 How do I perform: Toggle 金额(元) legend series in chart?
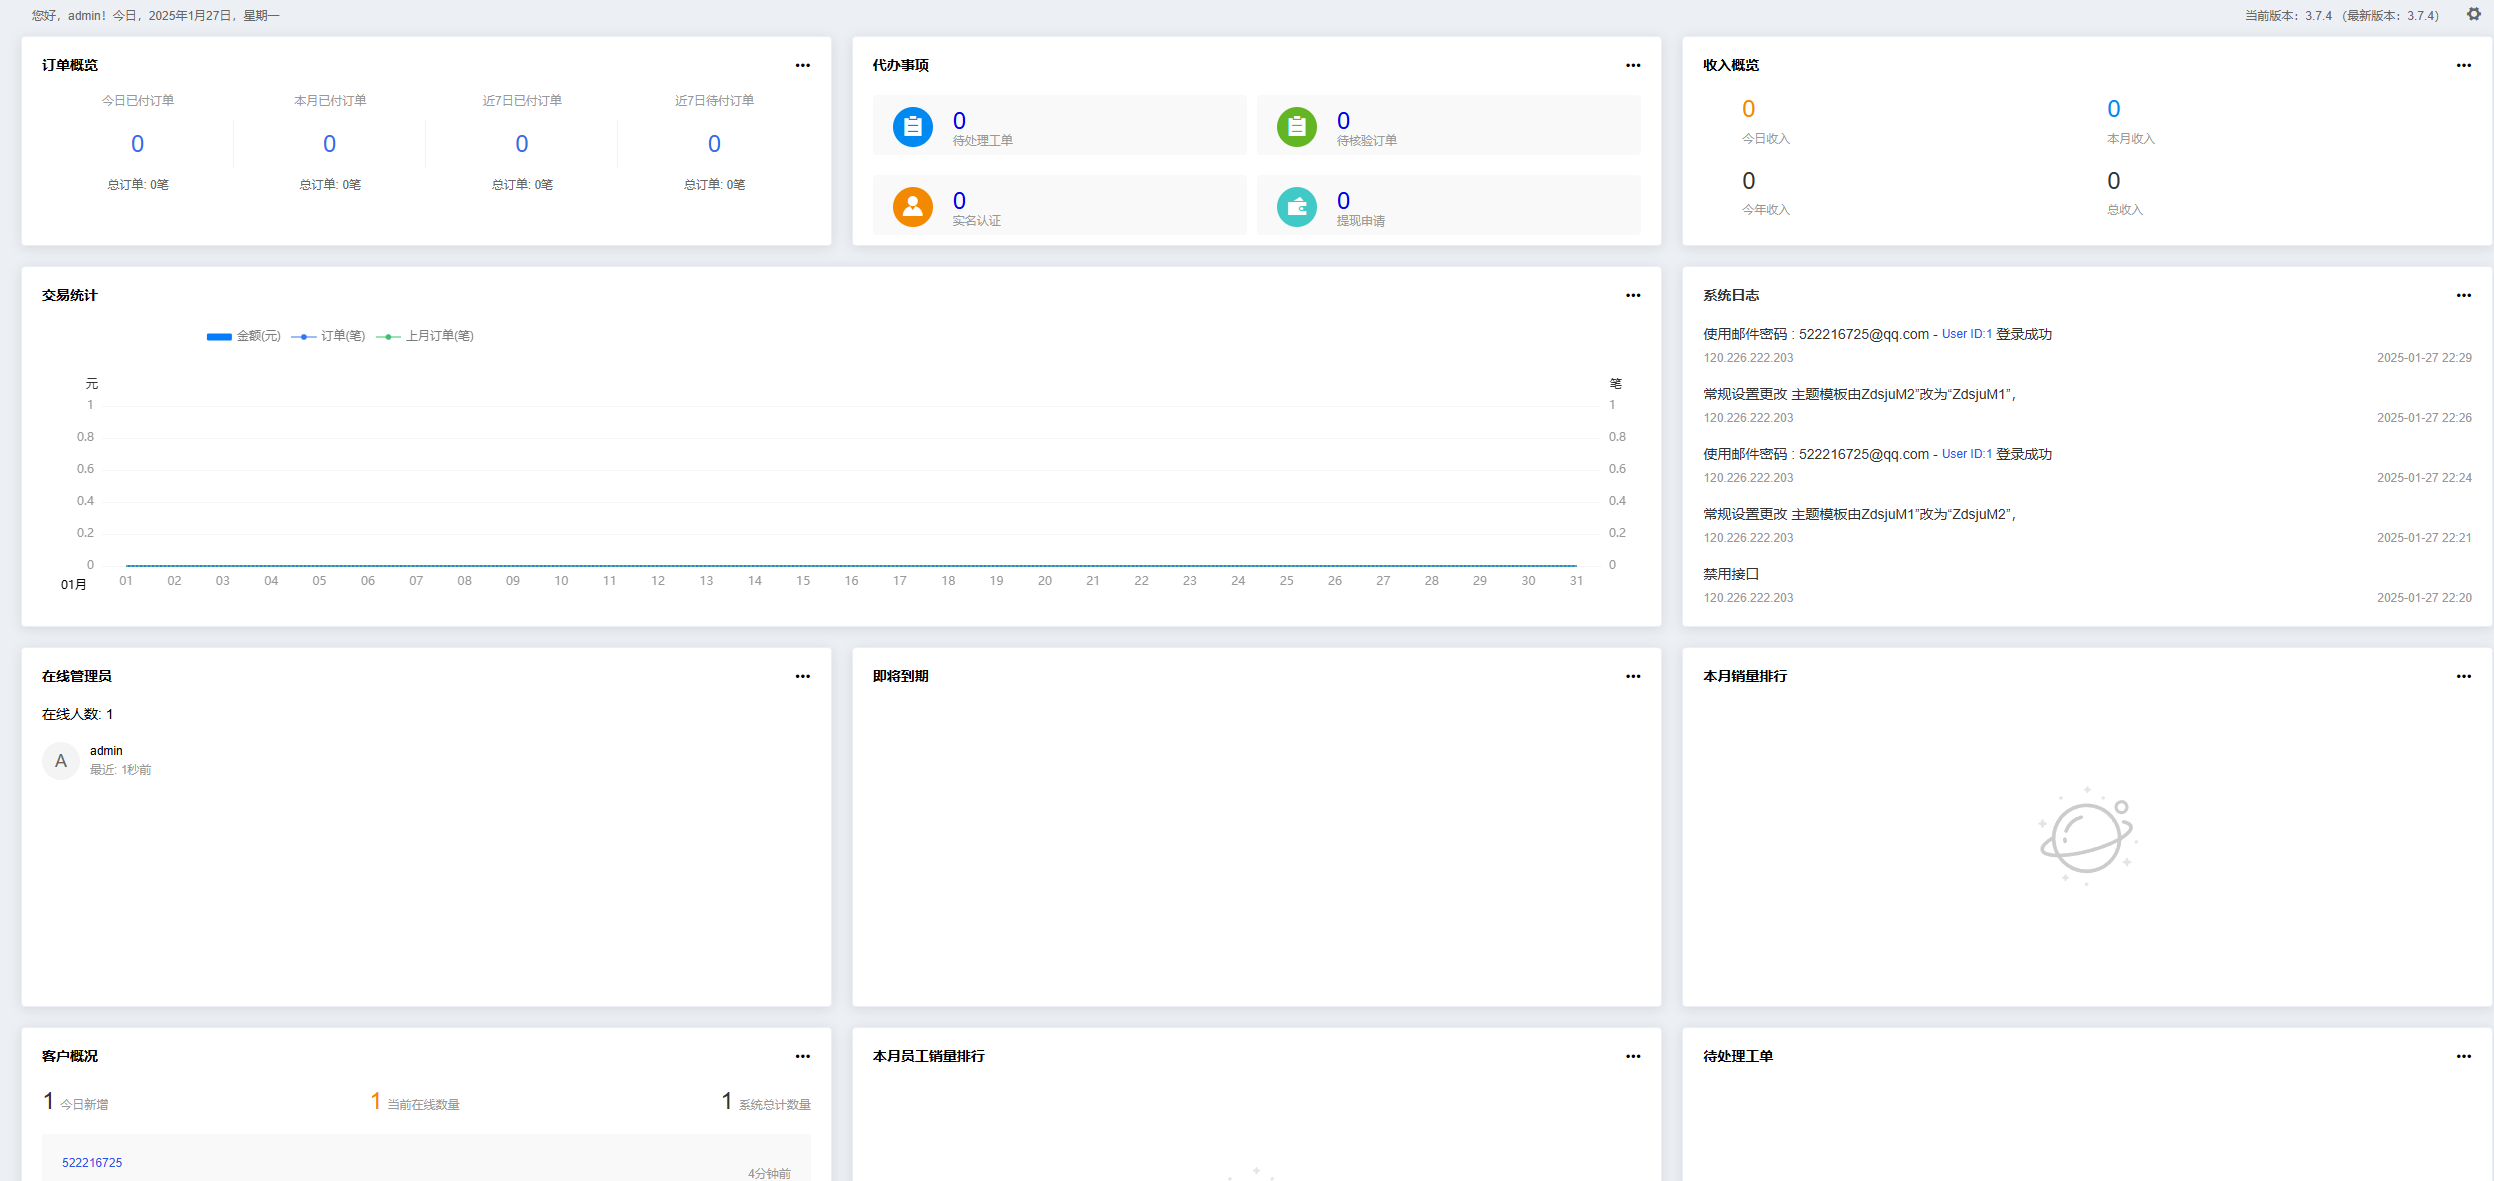(243, 336)
